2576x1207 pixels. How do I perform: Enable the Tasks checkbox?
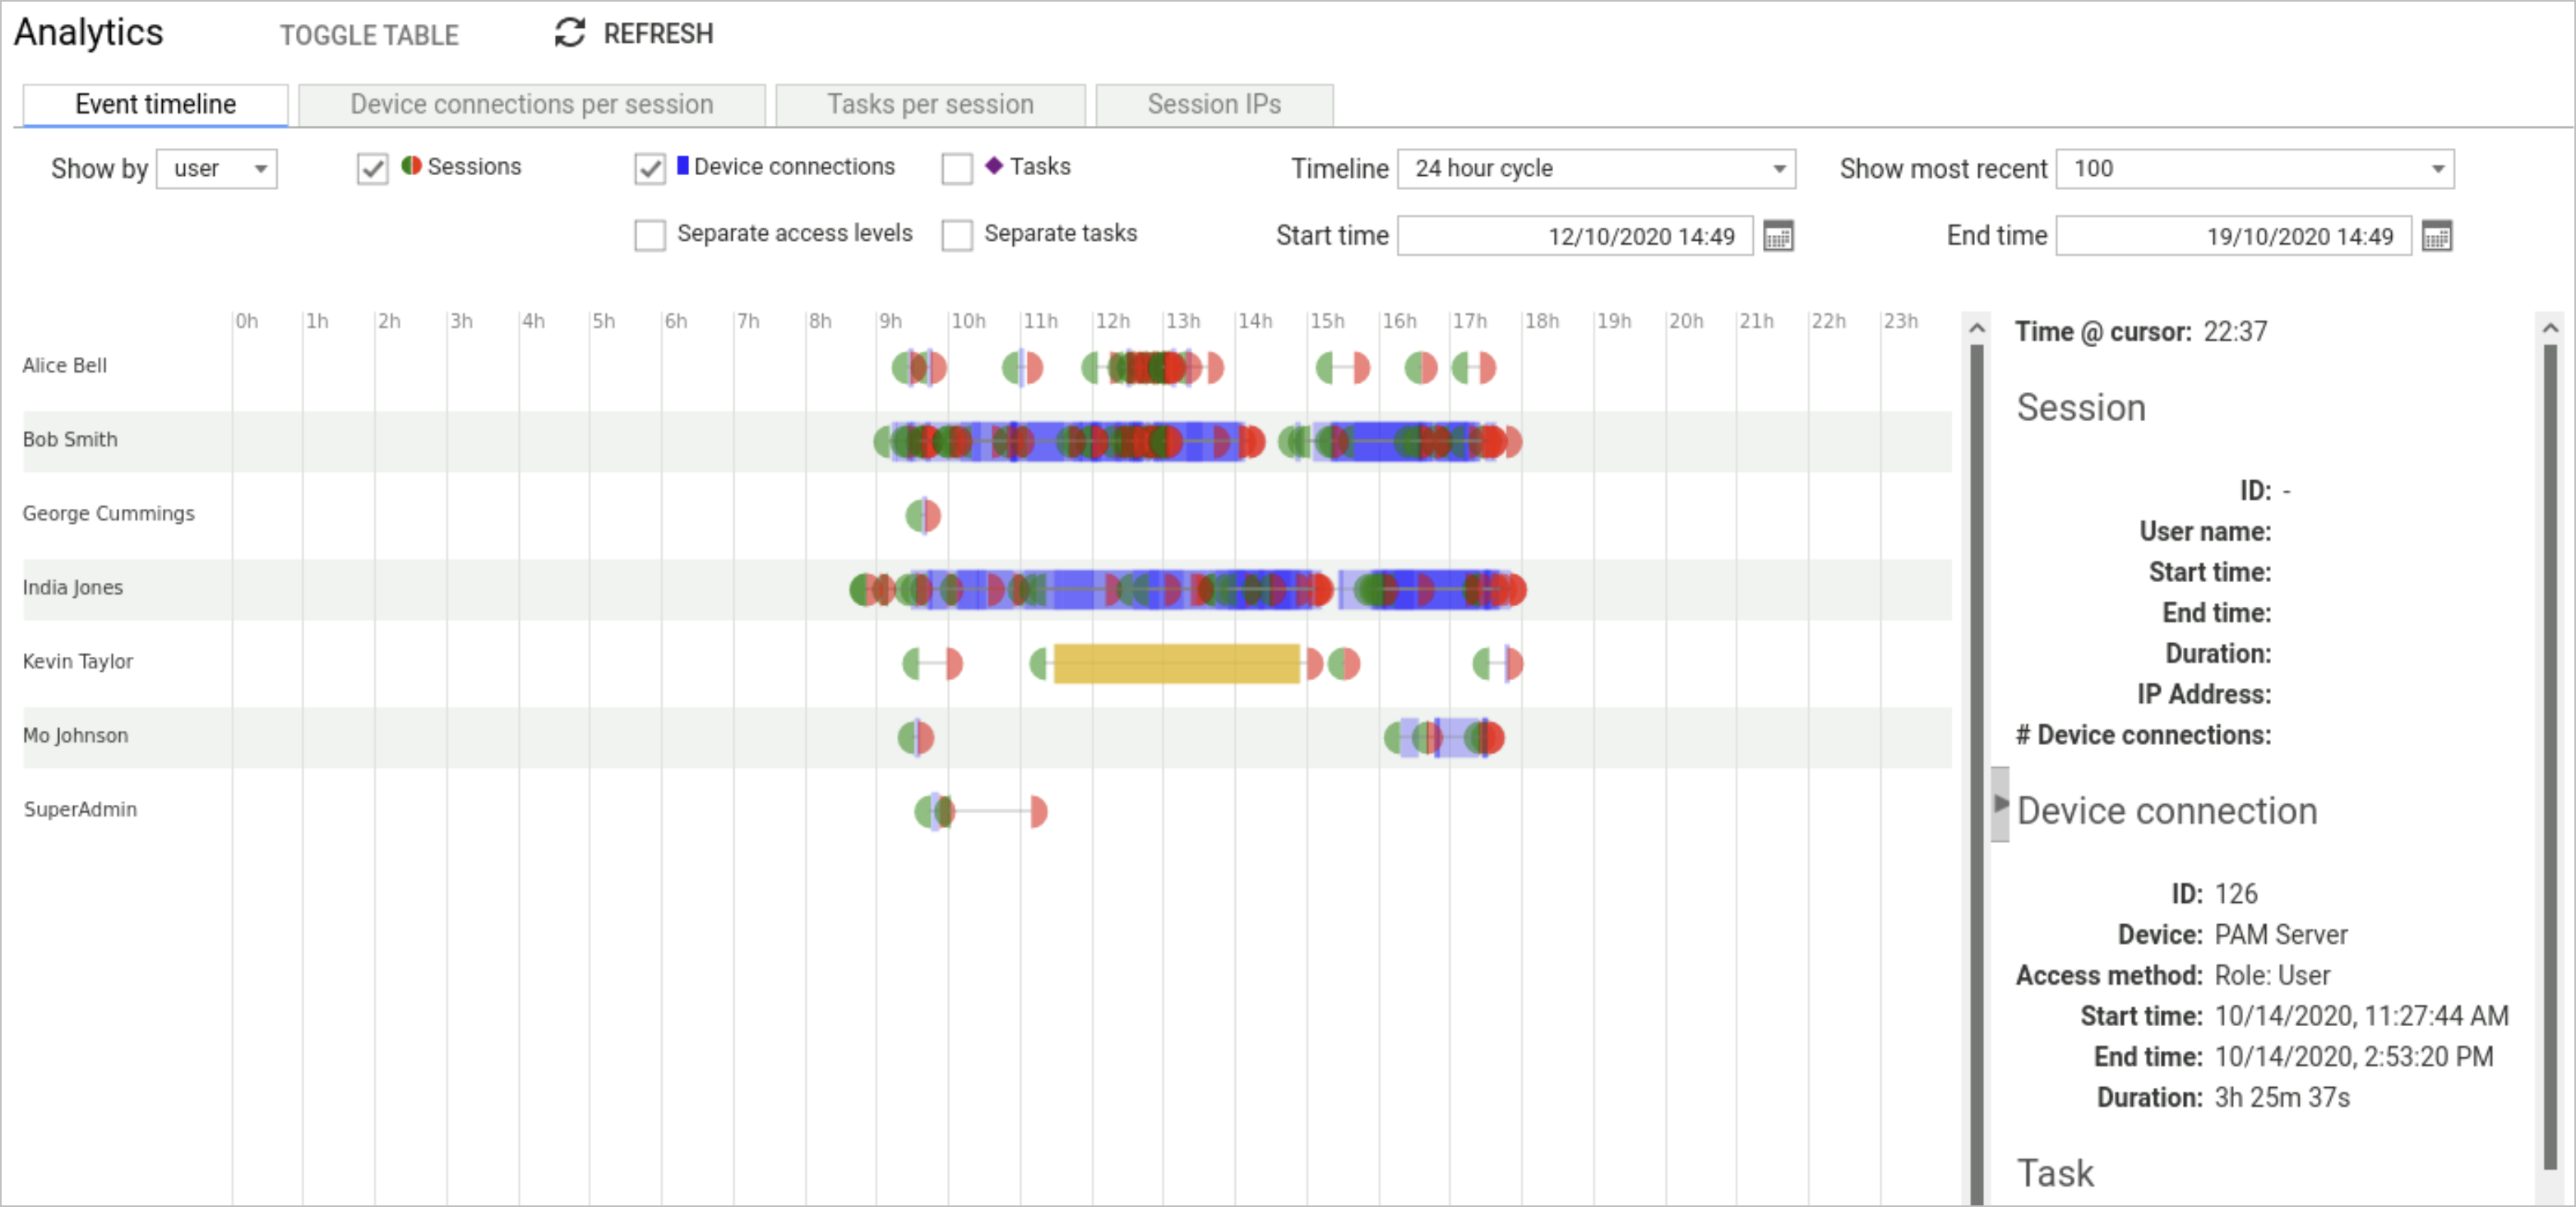pos(958,164)
